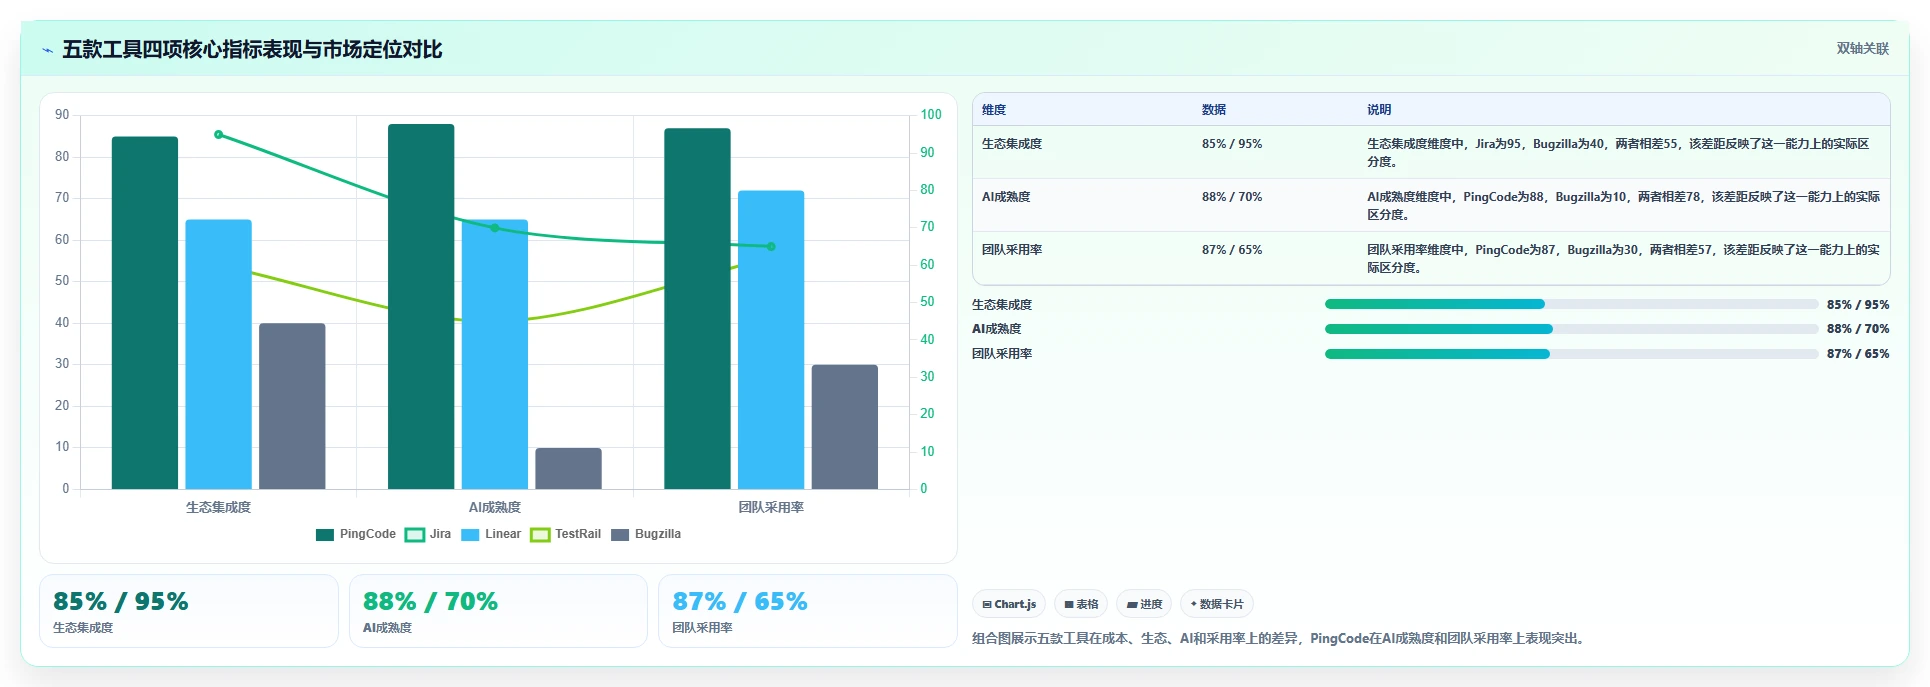Click the Bugzilla bar in 团队采用率 group
The image size is (1930, 687).
845,427
